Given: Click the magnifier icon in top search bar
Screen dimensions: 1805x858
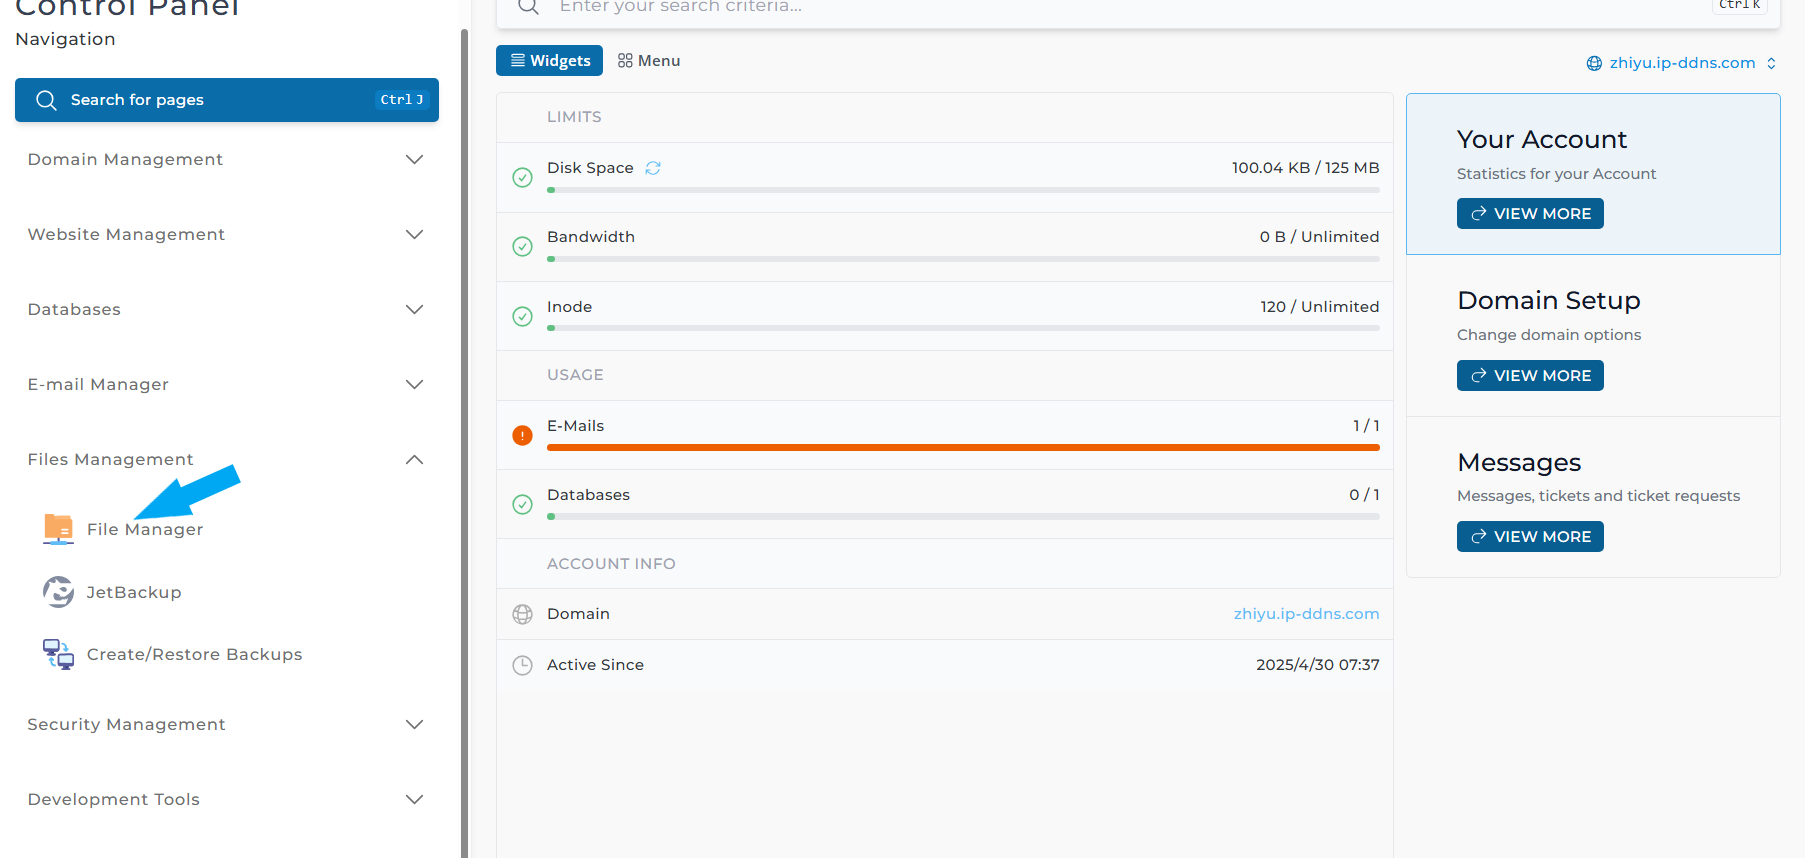Looking at the screenshot, I should pyautogui.click(x=529, y=7).
